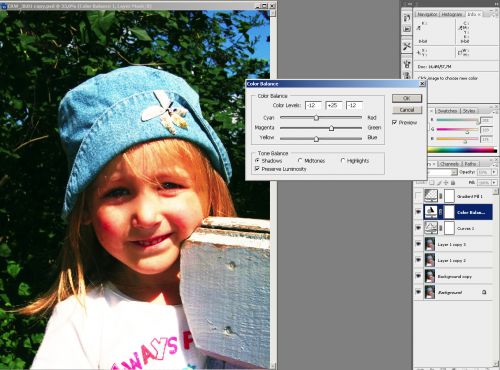This screenshot has height=370, width=500.
Task: Select Layer 1 copy 2 thumbnail
Action: [430, 260]
